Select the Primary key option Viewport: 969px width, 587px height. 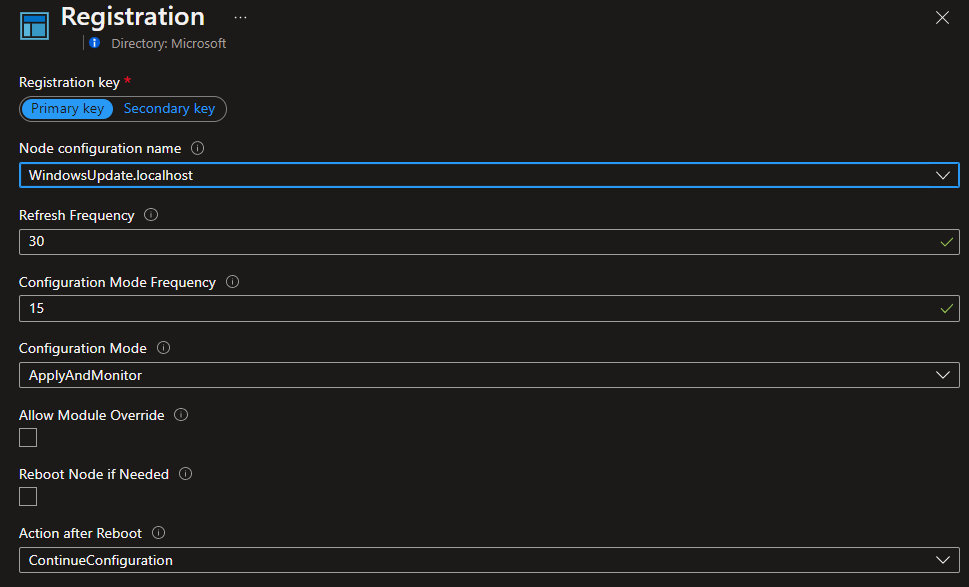click(x=67, y=109)
